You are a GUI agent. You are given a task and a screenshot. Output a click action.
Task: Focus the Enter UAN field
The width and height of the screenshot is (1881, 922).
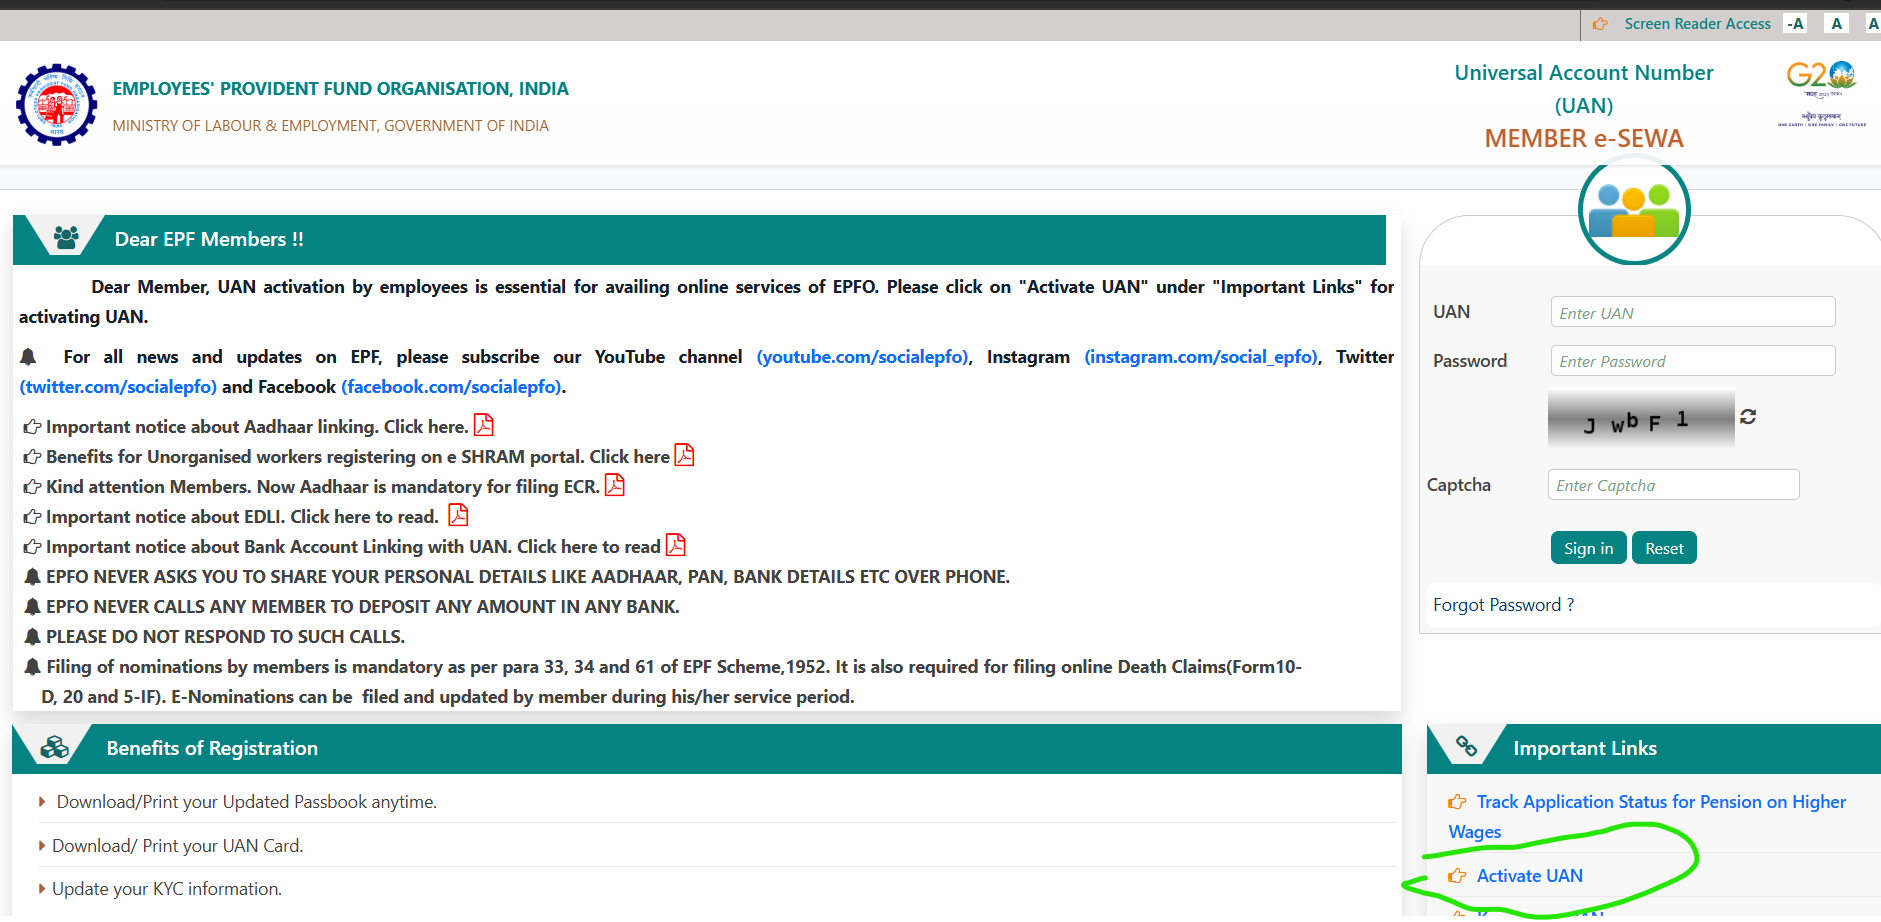coord(1693,312)
